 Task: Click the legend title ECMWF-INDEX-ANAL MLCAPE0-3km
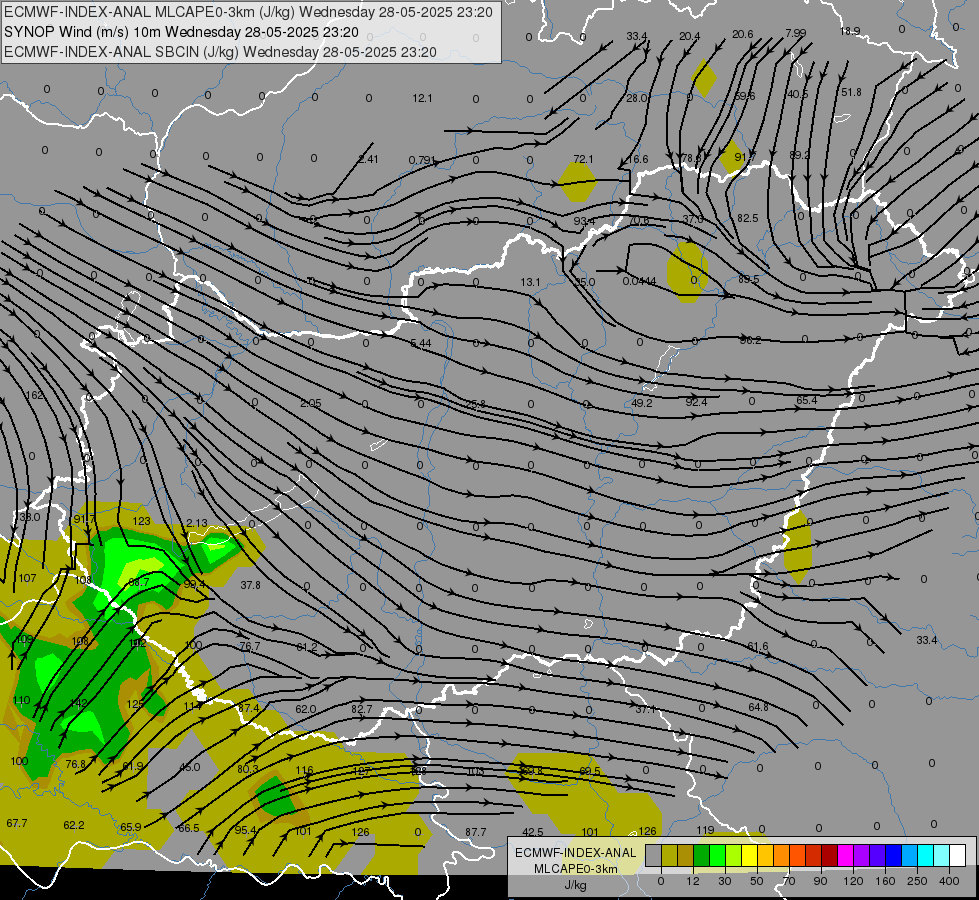(x=575, y=861)
